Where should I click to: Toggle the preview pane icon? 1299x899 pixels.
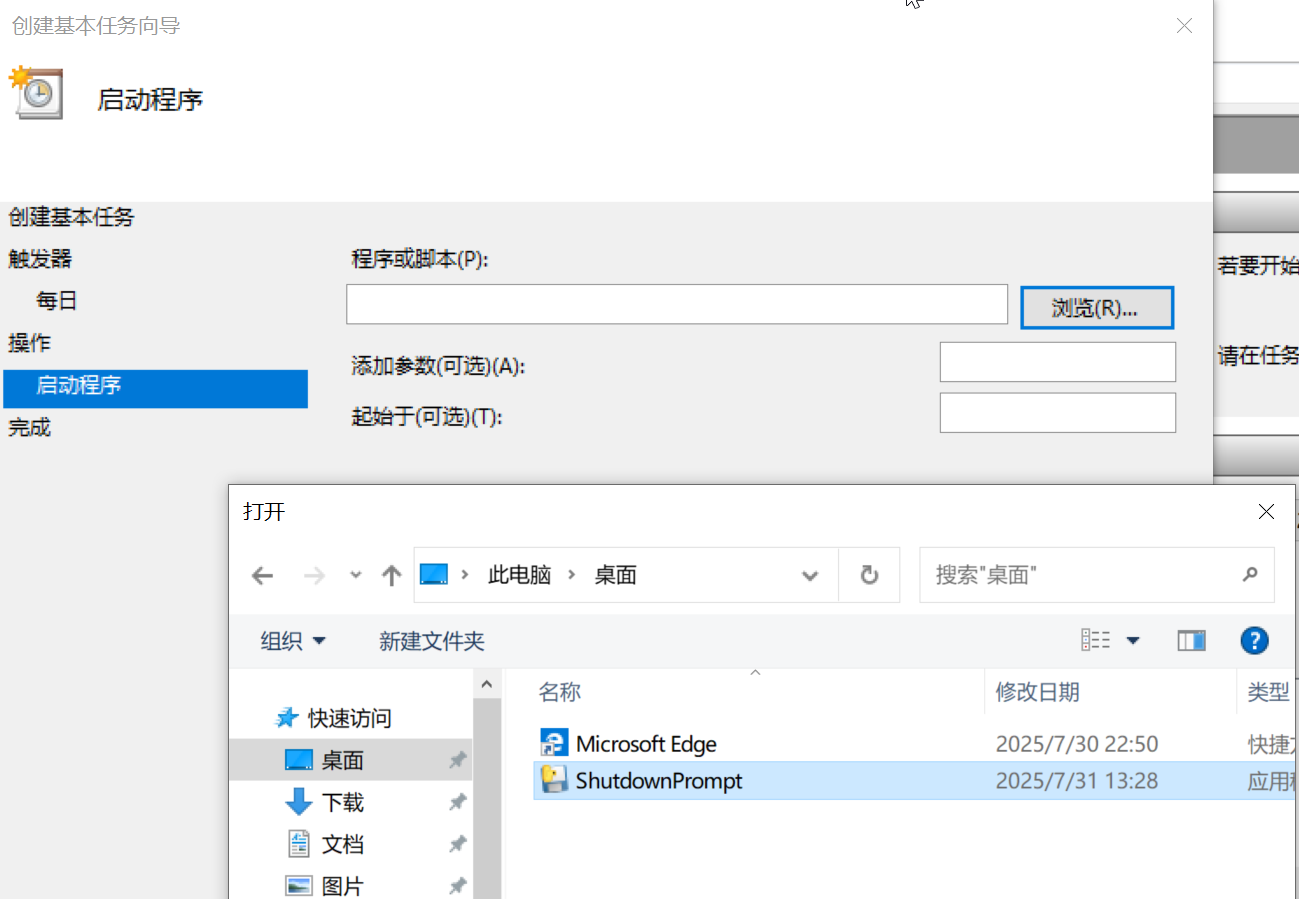pyautogui.click(x=1191, y=640)
